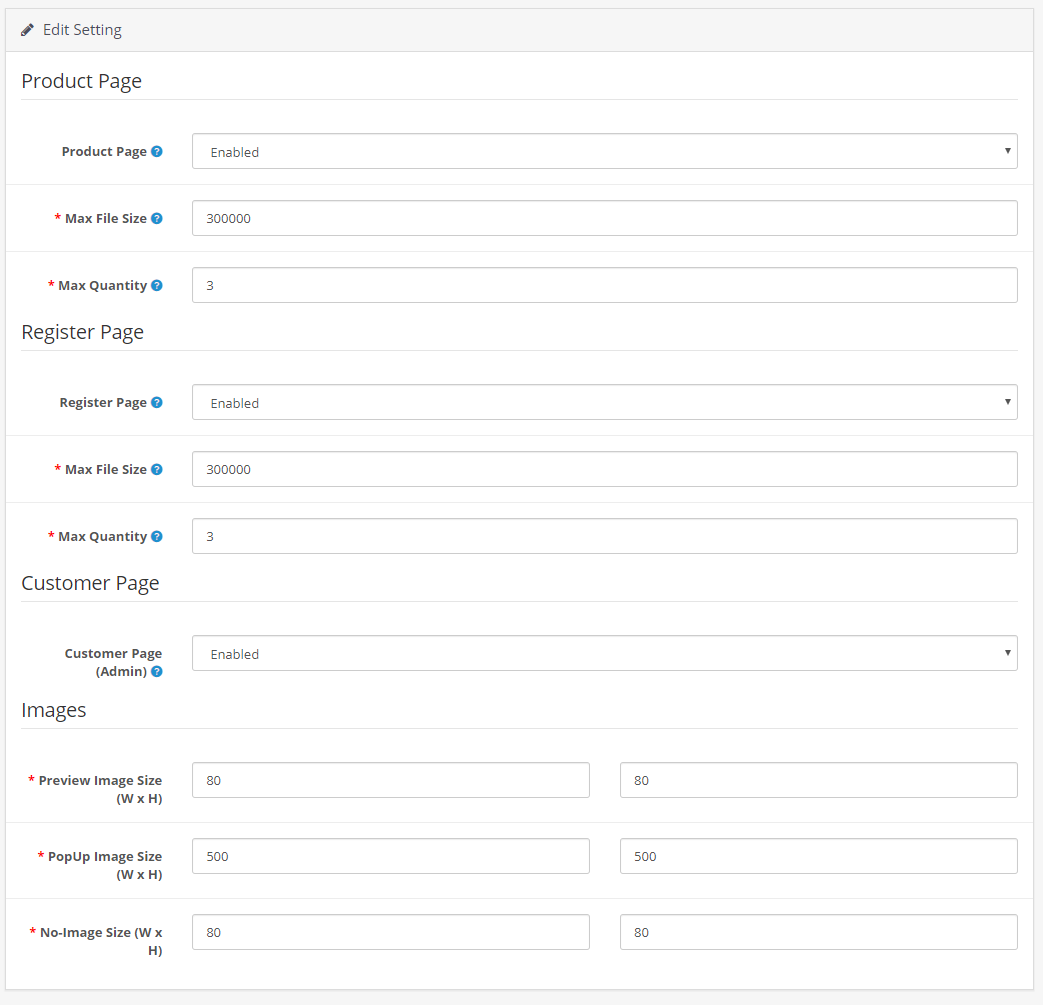Click the Customer Page section heading
Image resolution: width=1043 pixels, height=1005 pixels.
pyautogui.click(x=90, y=583)
